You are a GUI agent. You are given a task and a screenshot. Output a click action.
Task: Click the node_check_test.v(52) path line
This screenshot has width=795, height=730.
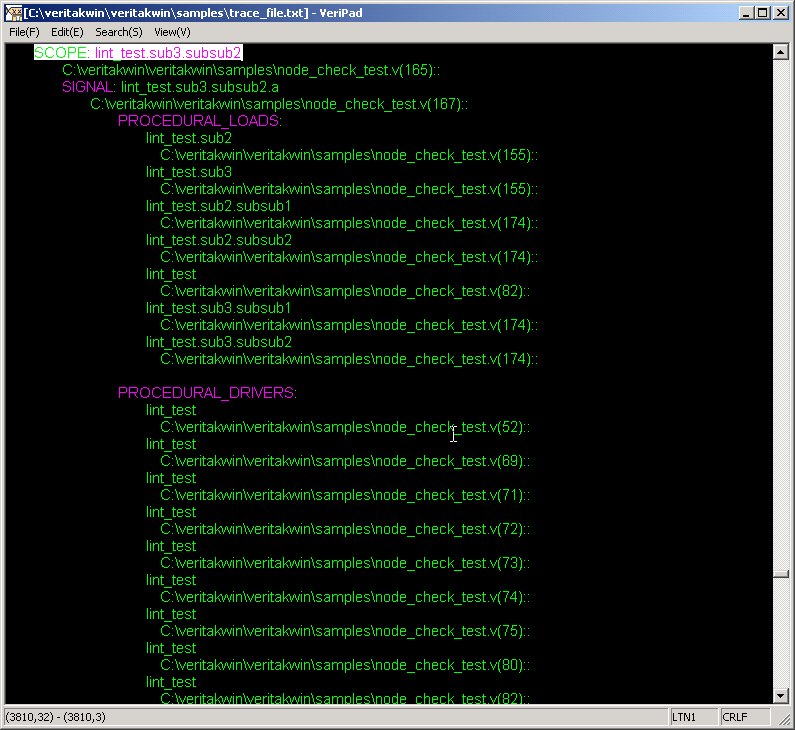tap(345, 427)
